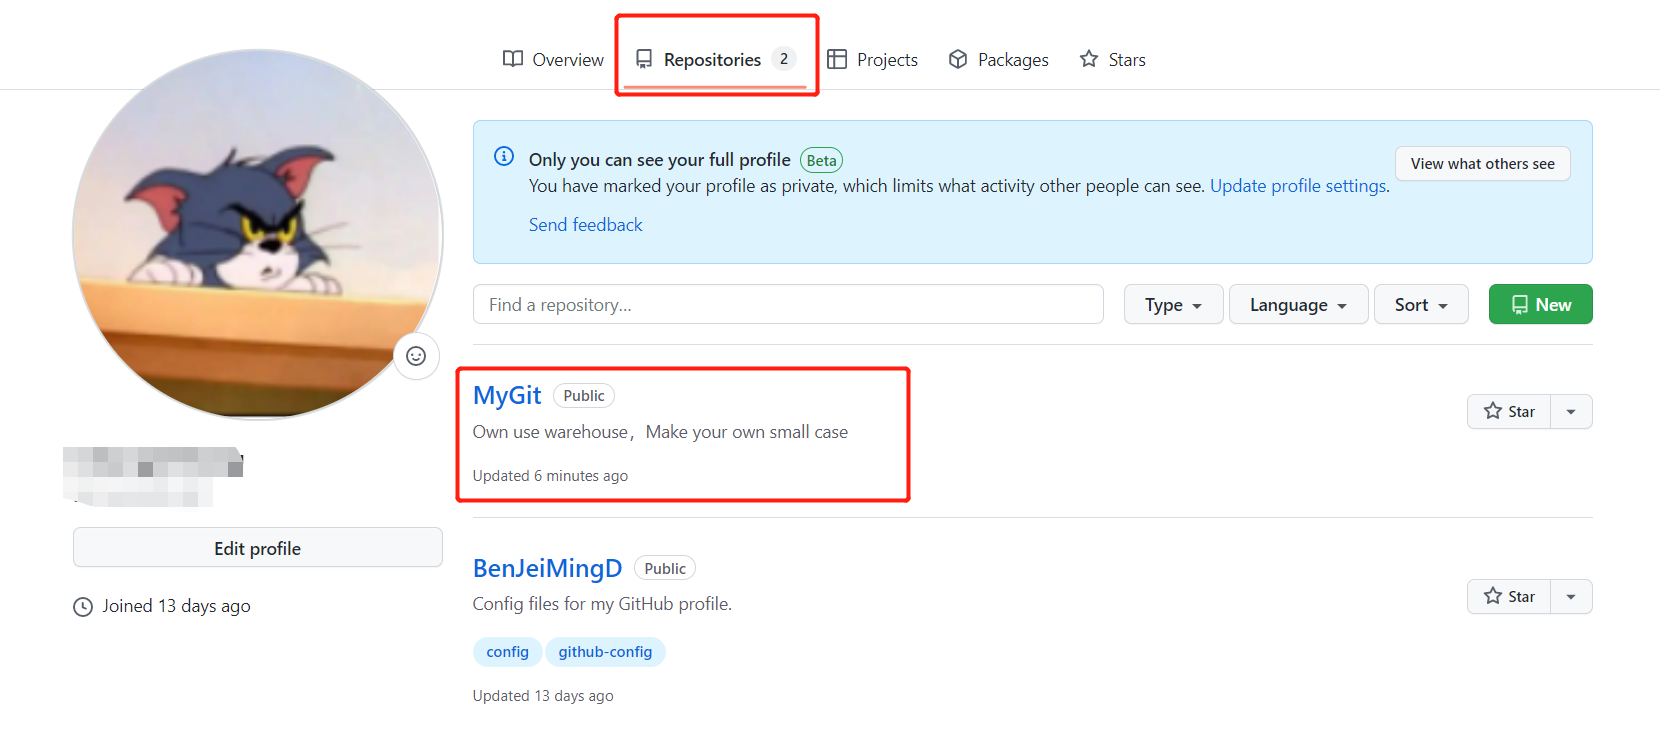Click the repository count badge showing 2
The width and height of the screenshot is (1660, 735).
click(784, 59)
